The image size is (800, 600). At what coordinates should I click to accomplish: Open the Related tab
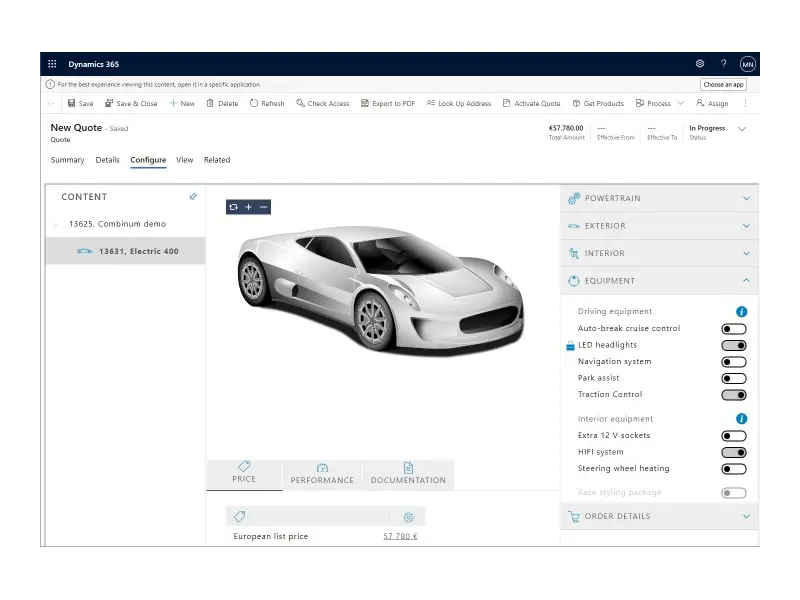point(217,160)
